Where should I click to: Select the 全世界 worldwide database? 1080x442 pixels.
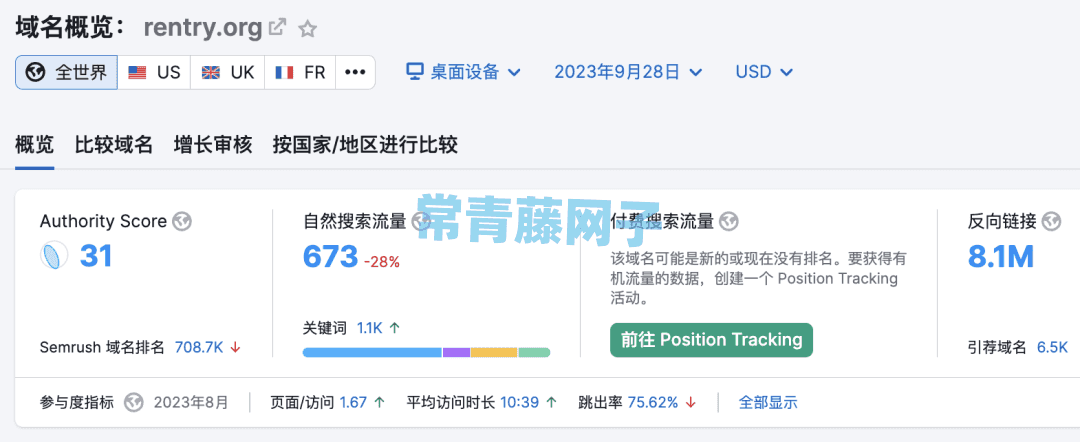click(x=66, y=72)
